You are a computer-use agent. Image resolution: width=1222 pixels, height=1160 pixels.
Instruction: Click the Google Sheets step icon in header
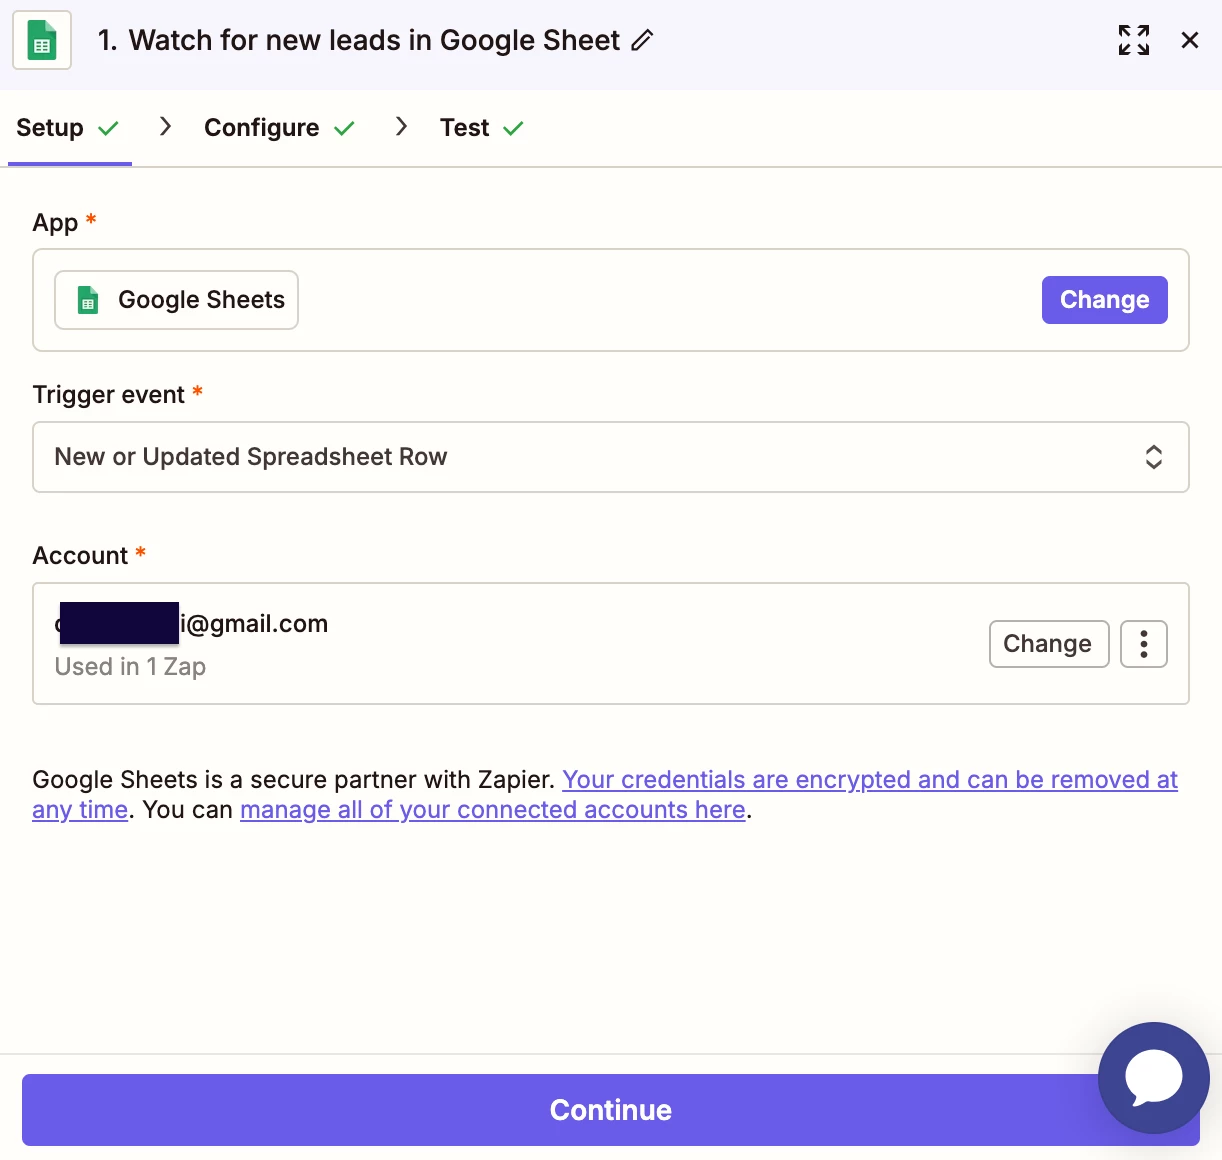pos(42,40)
